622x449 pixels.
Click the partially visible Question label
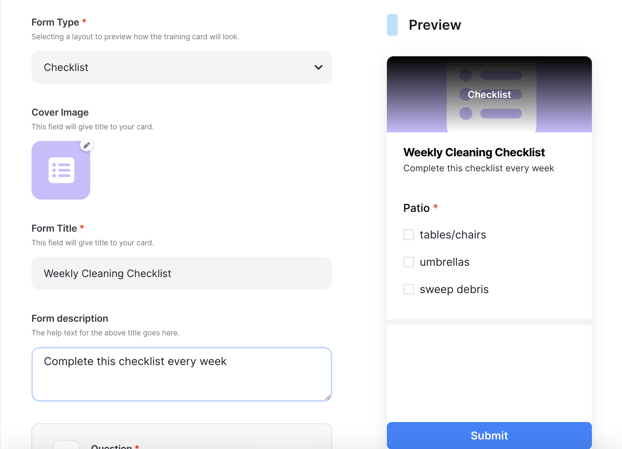pos(111,447)
